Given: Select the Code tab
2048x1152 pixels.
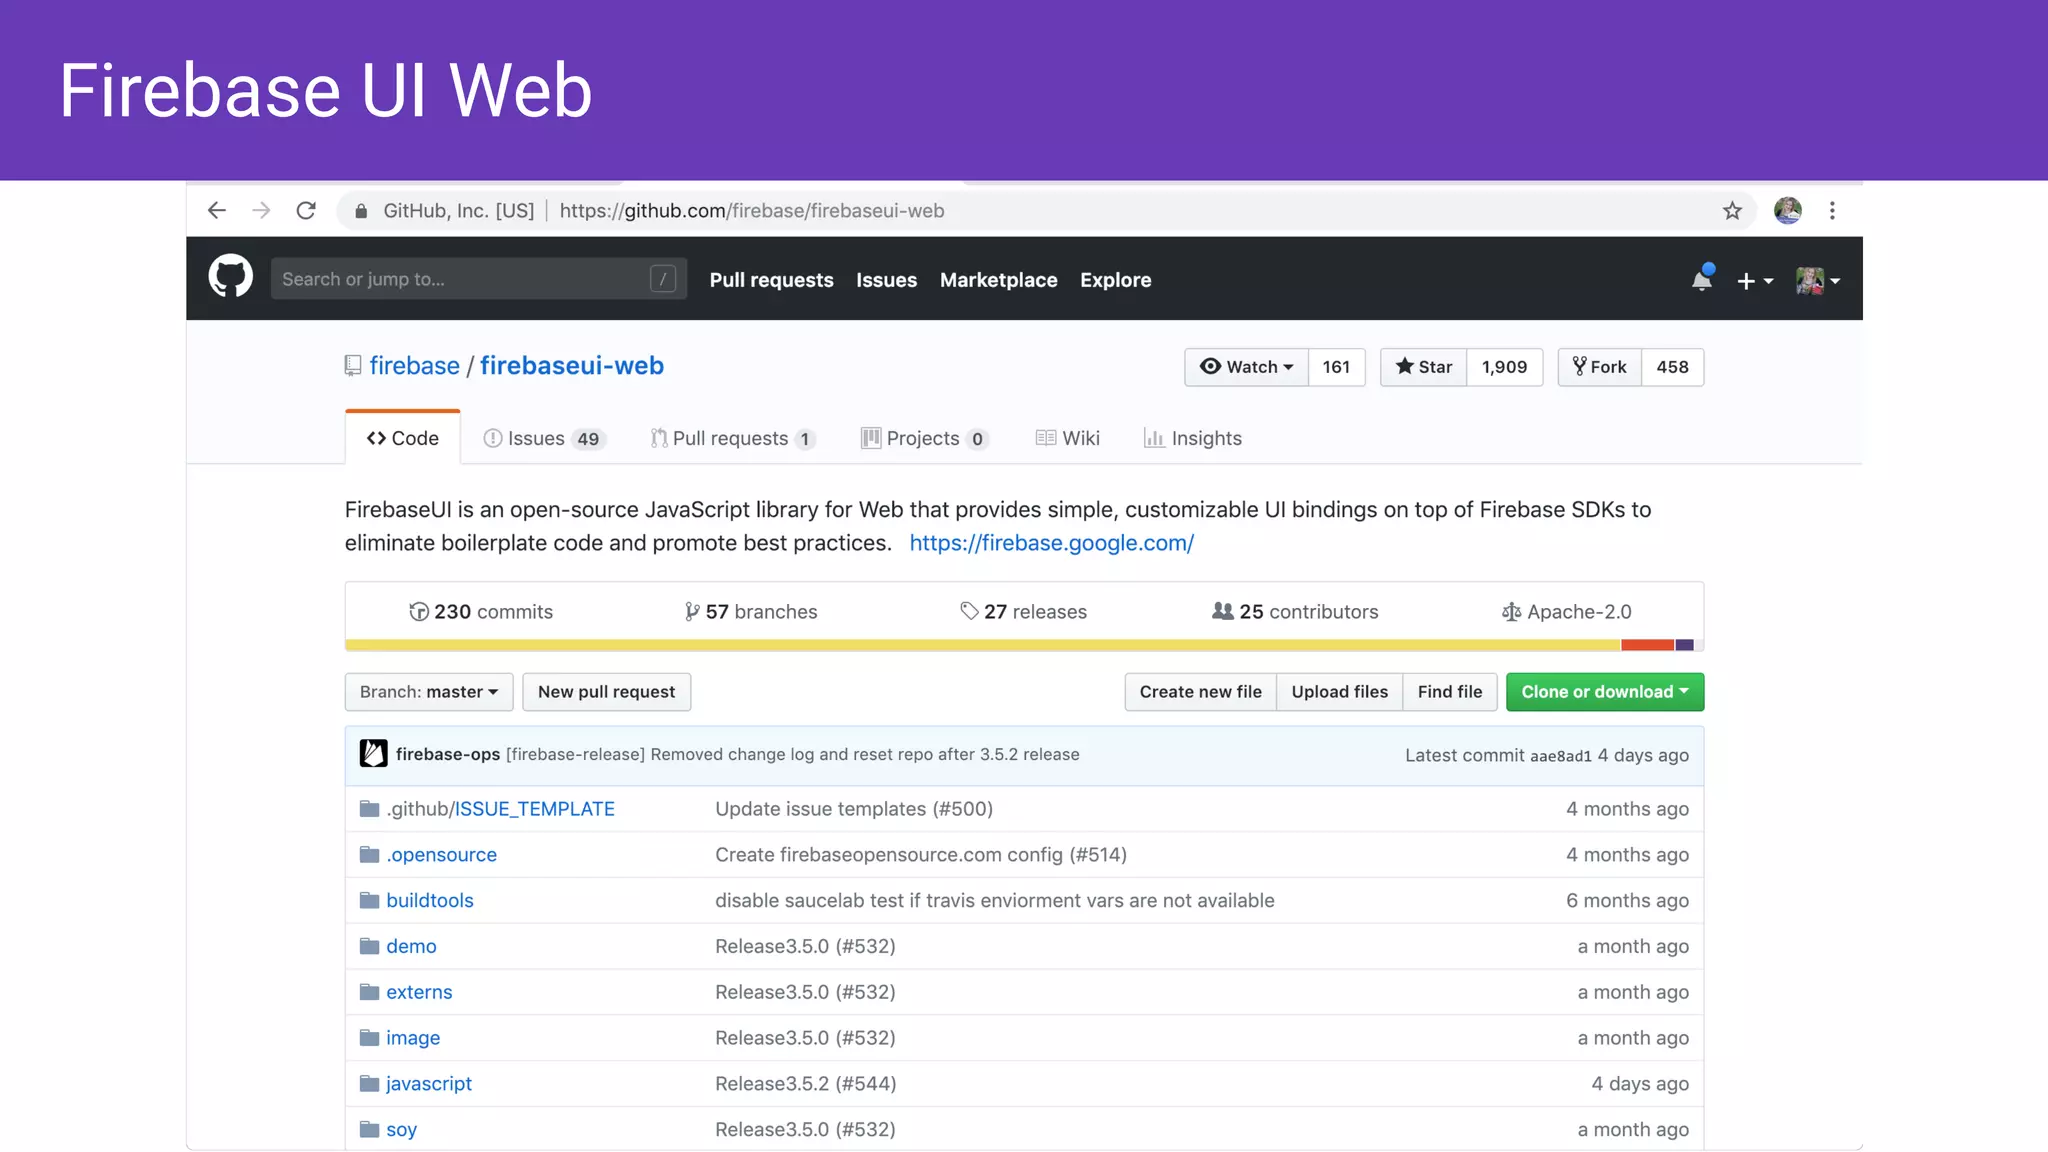Looking at the screenshot, I should (x=403, y=438).
